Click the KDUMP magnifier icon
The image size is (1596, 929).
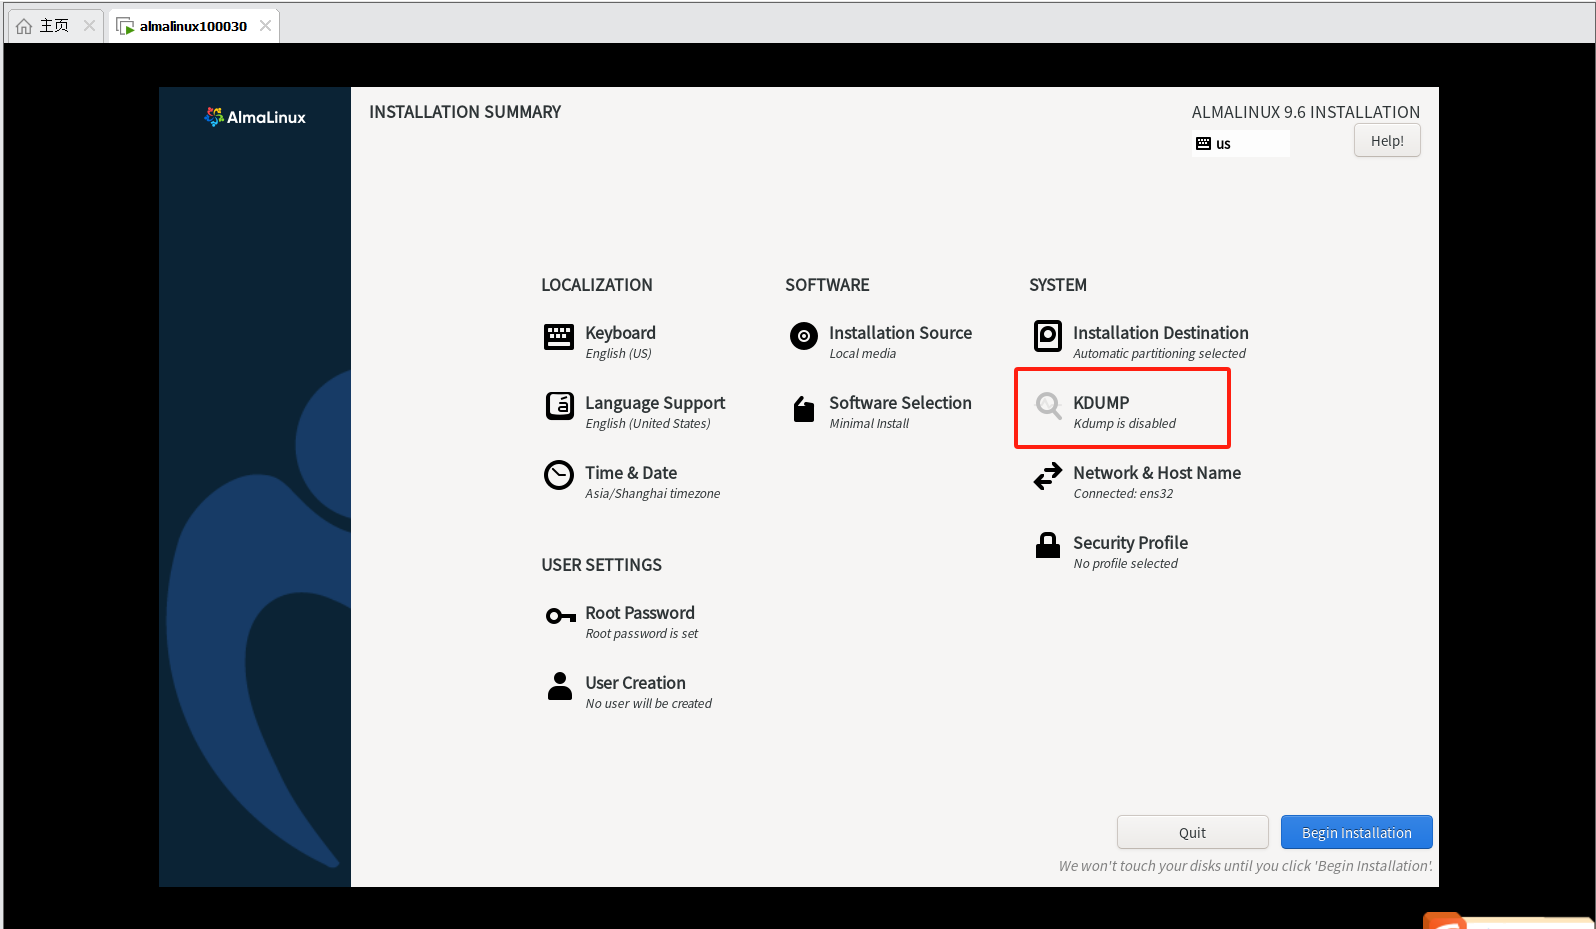pos(1048,406)
